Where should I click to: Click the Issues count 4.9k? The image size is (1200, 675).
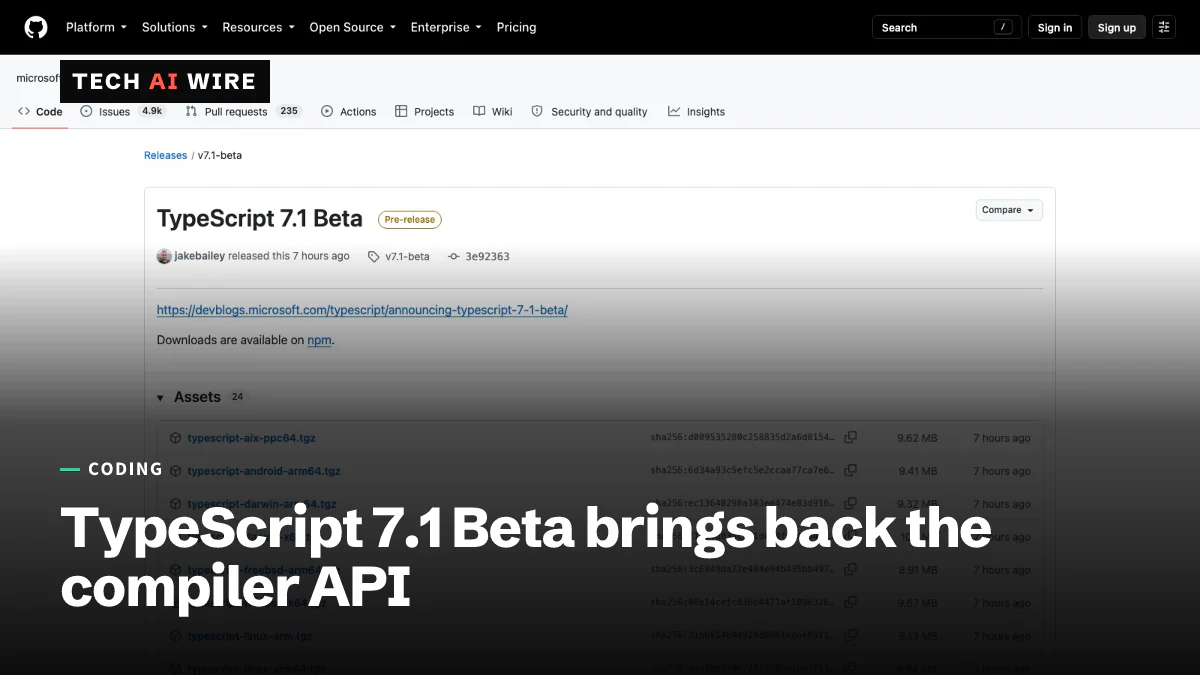coord(152,111)
